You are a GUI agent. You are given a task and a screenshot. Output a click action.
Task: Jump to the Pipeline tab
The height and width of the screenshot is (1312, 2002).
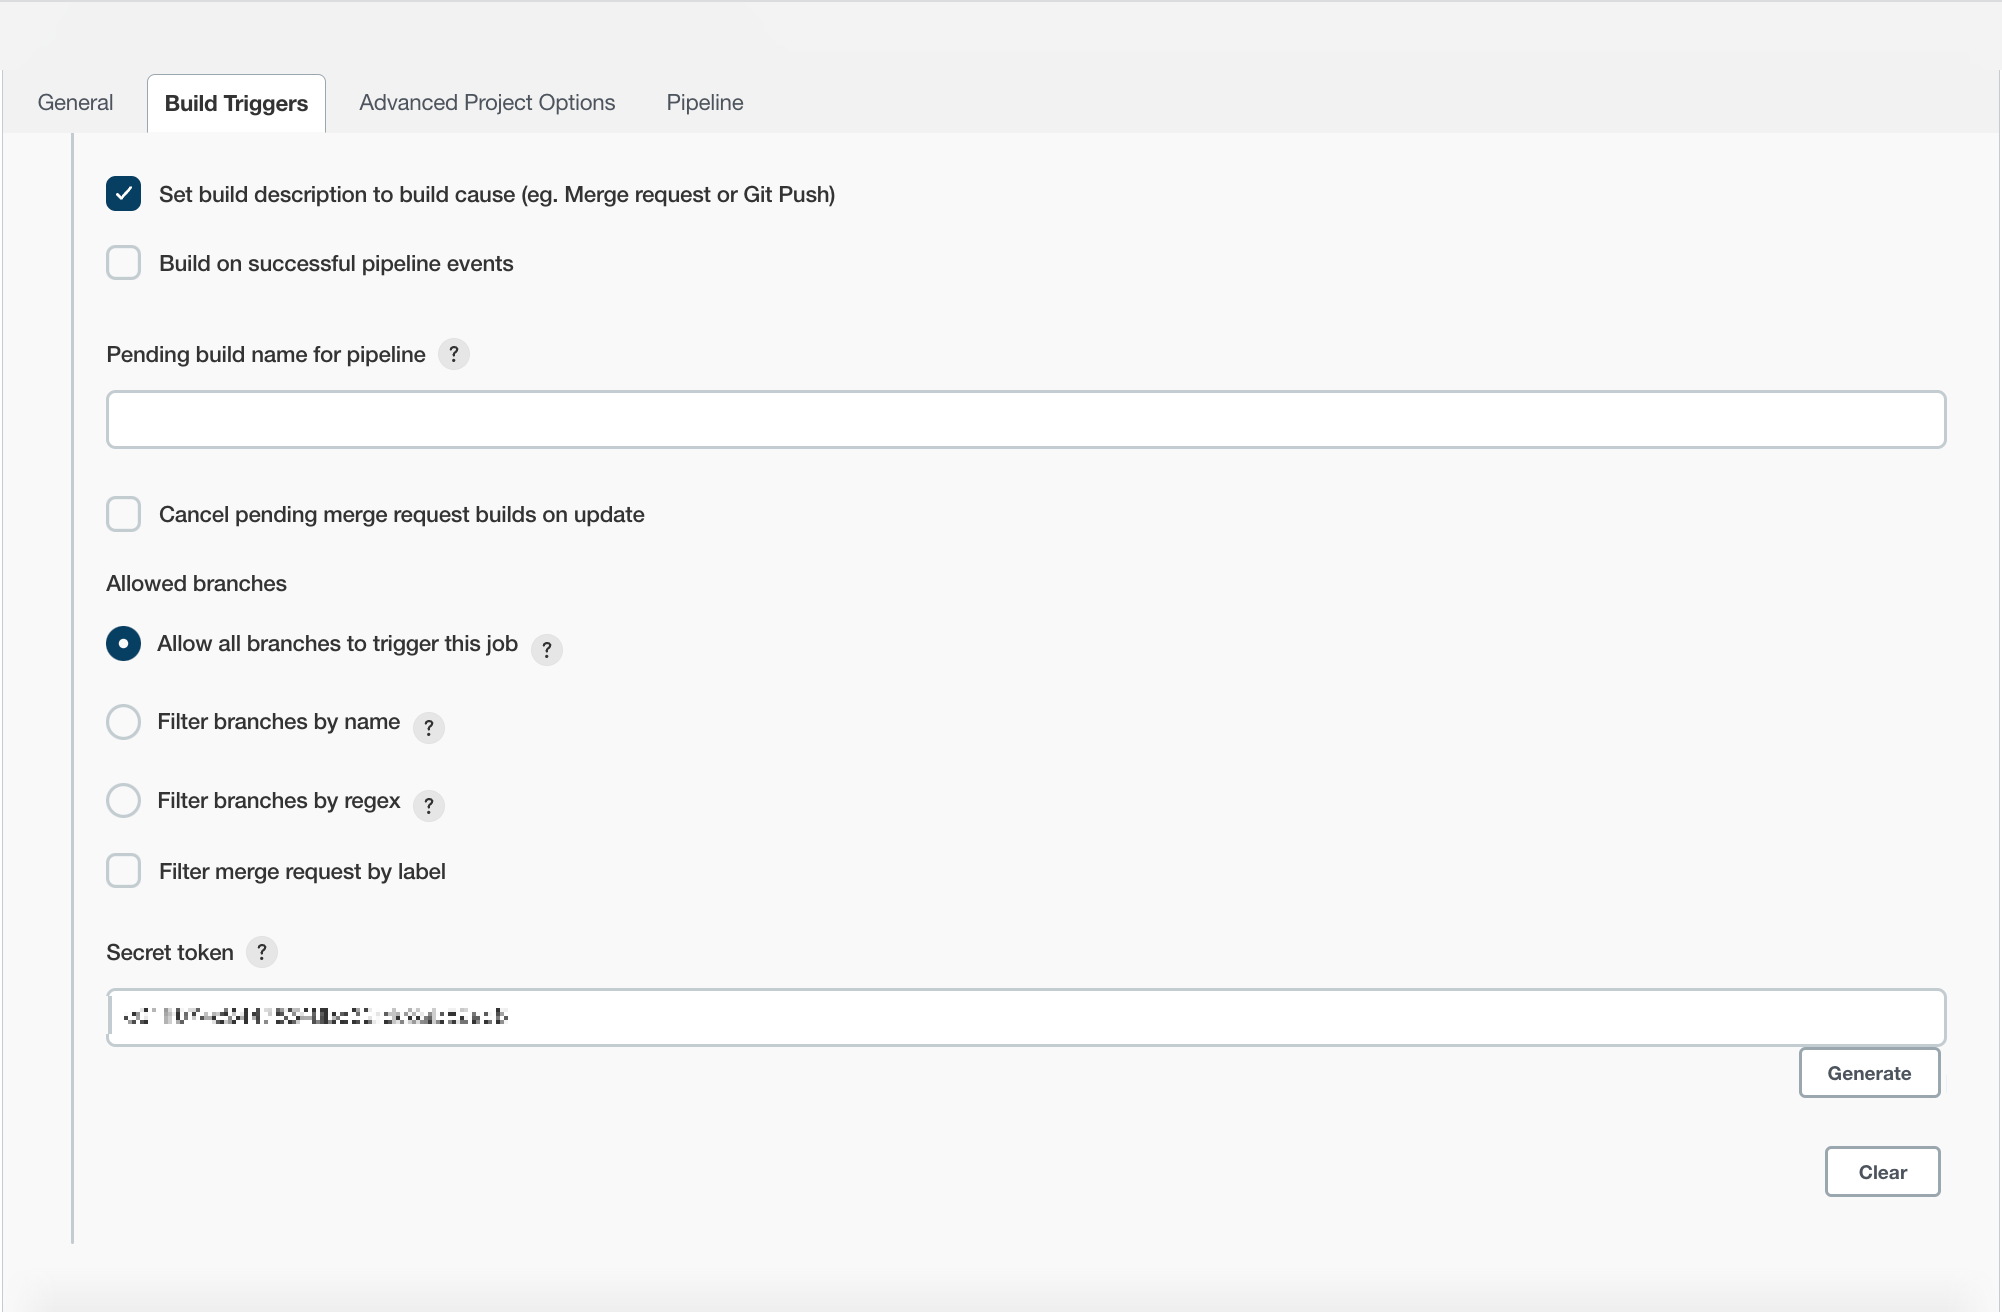click(x=704, y=103)
